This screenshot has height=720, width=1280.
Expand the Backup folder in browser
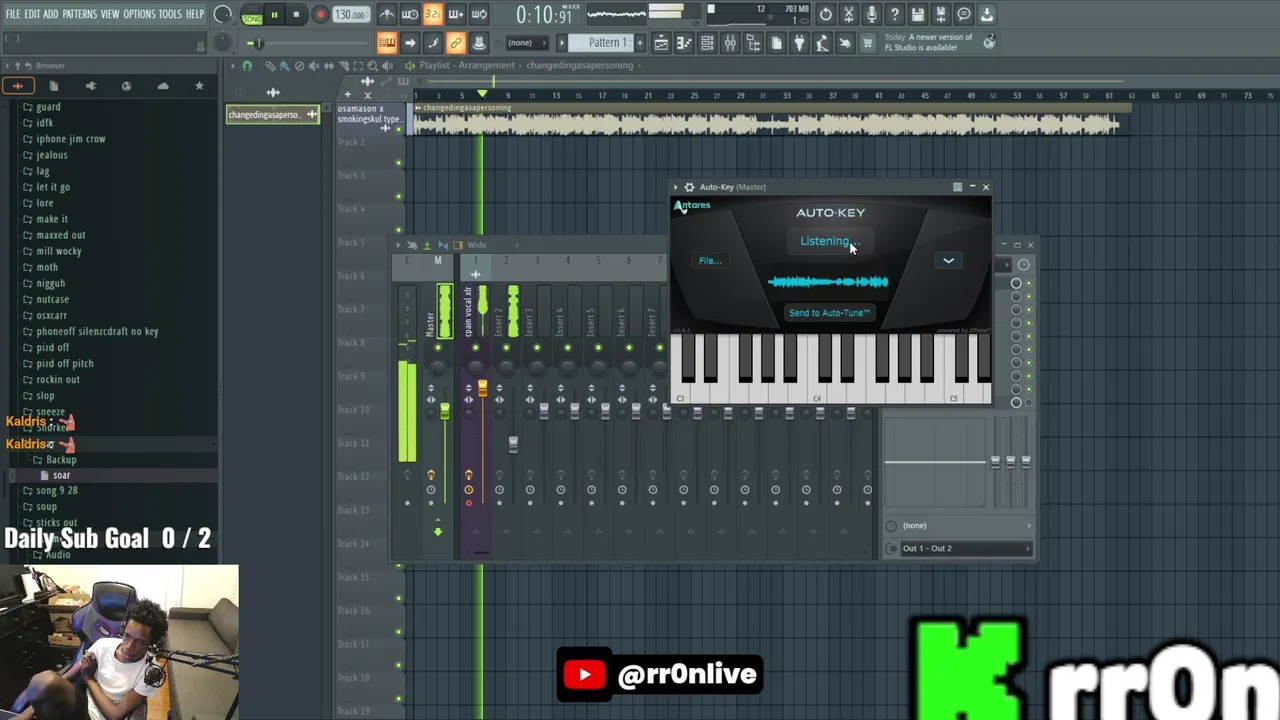61,460
